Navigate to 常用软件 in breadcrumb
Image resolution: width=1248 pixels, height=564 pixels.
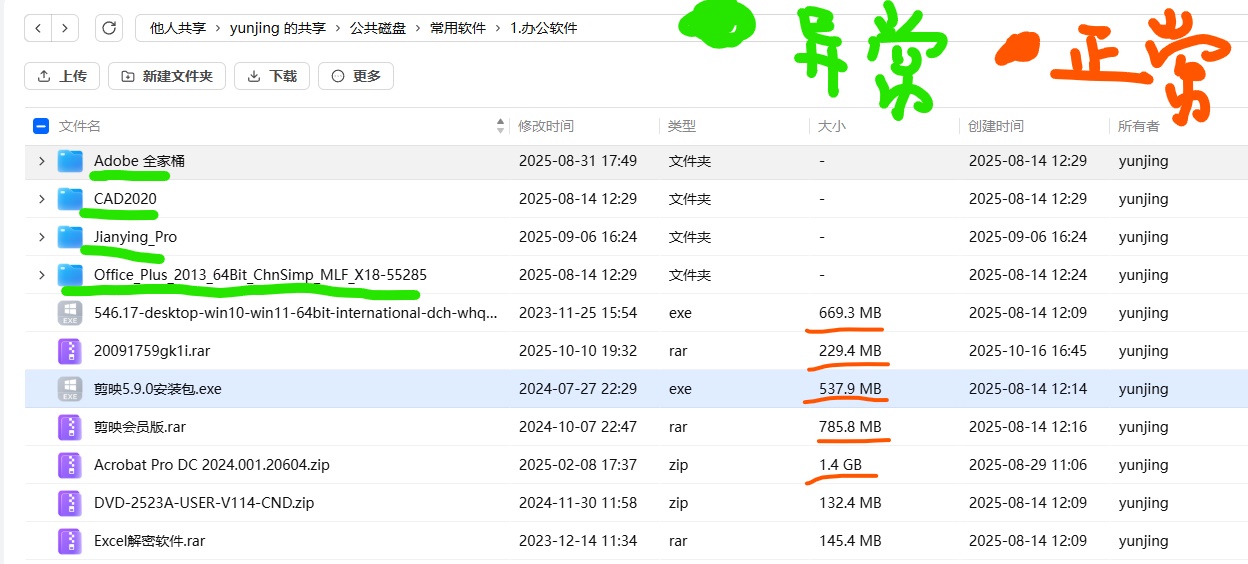pyautogui.click(x=458, y=28)
